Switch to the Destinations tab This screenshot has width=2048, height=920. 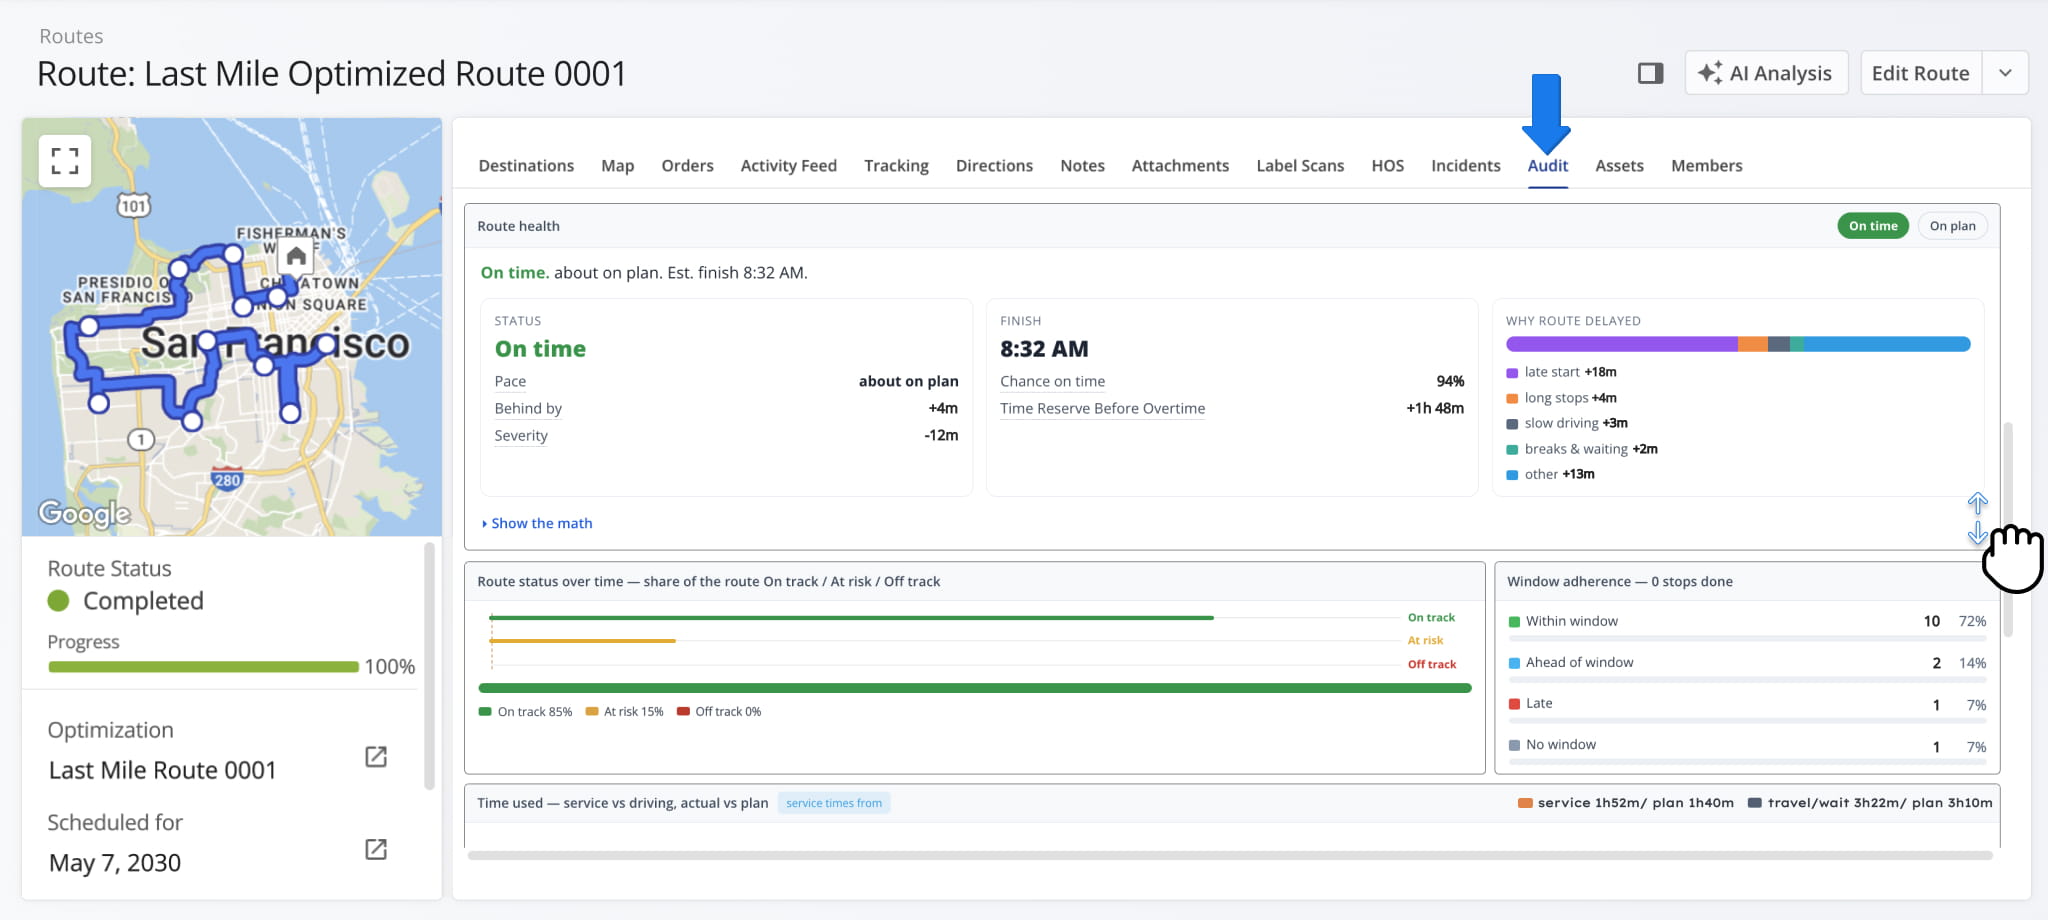[526, 166]
